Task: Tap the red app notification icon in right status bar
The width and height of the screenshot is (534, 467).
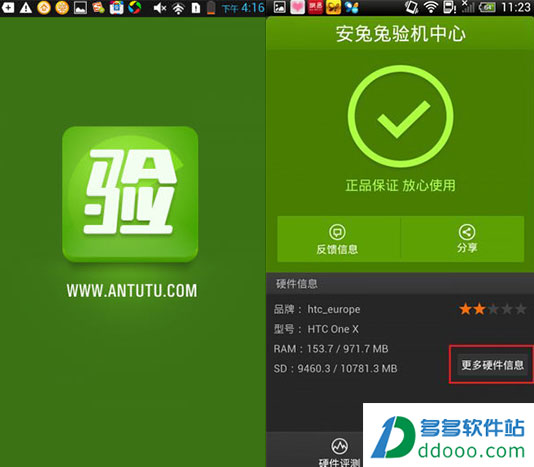Action: (315, 7)
